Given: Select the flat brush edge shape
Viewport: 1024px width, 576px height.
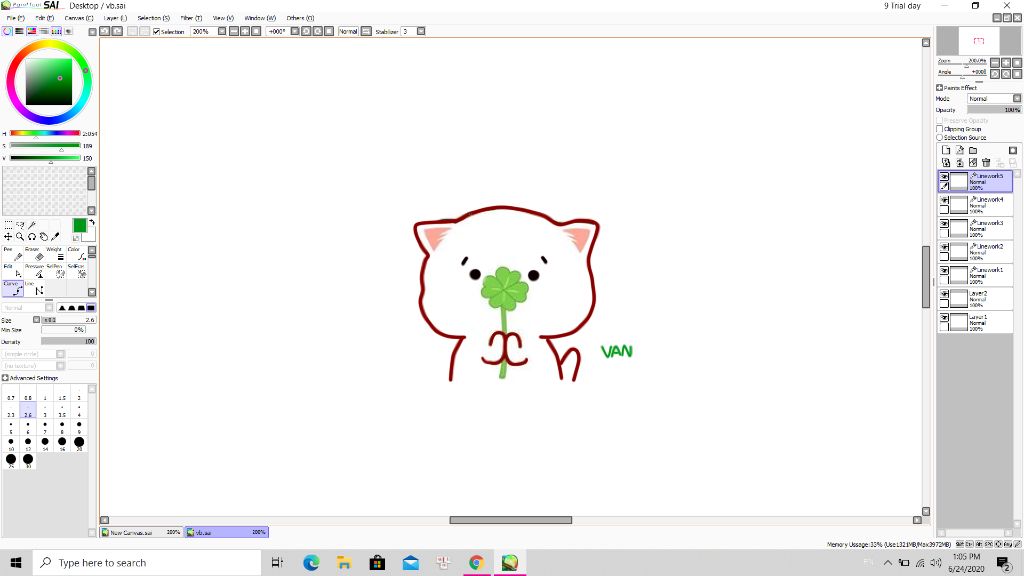Looking at the screenshot, I should click(91, 308).
